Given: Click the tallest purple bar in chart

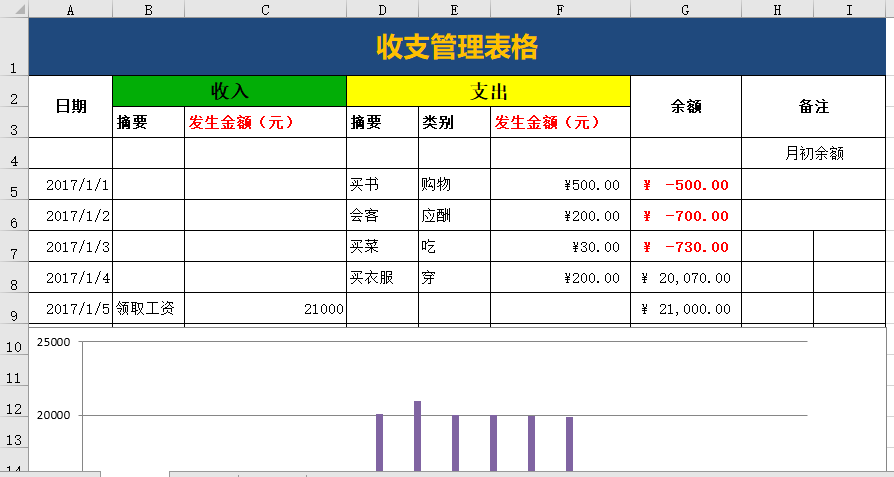Looking at the screenshot, I should pyautogui.click(x=417, y=435).
